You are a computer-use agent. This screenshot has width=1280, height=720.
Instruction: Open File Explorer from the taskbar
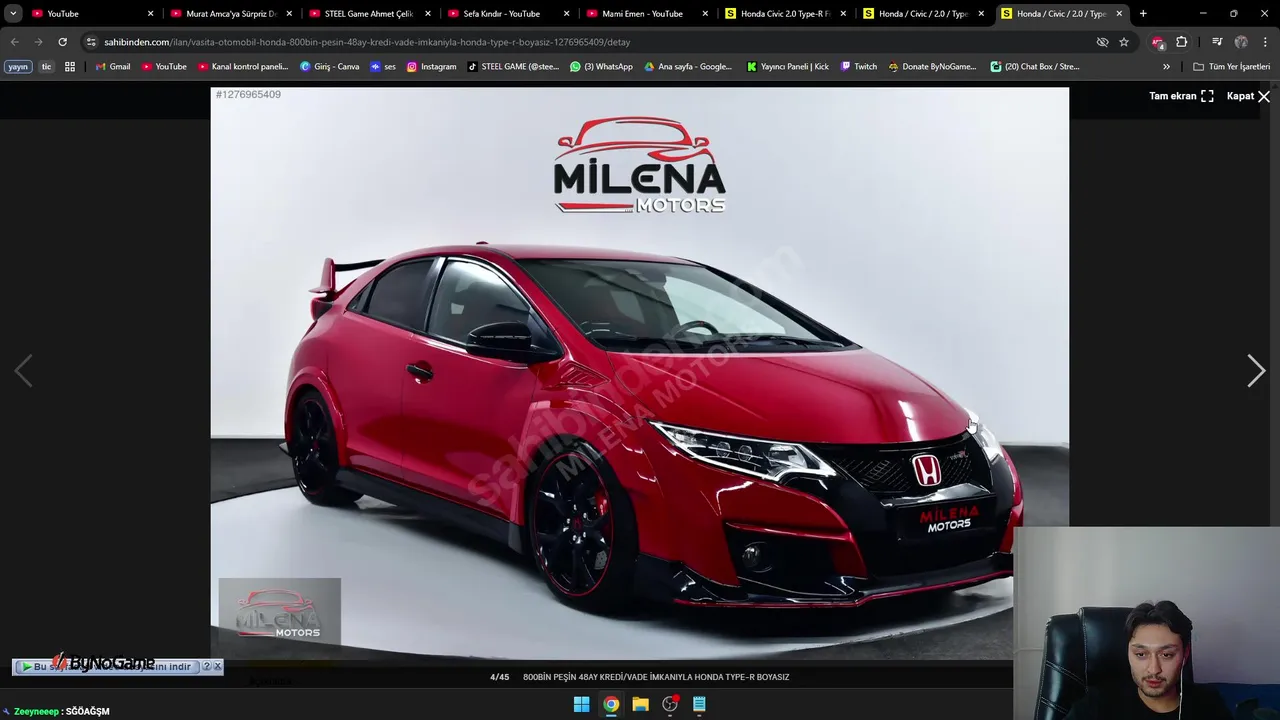[x=640, y=704]
